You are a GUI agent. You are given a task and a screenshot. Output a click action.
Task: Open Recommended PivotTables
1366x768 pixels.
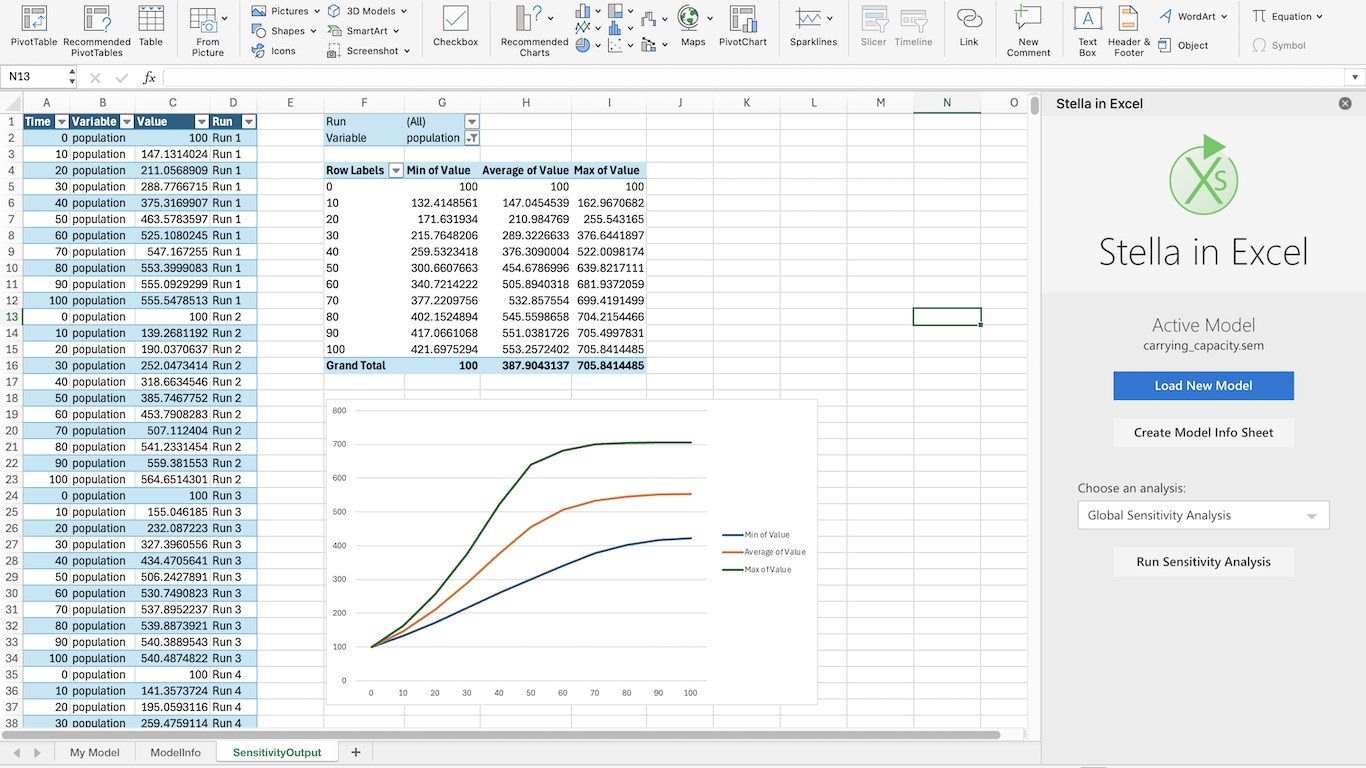(x=97, y=30)
